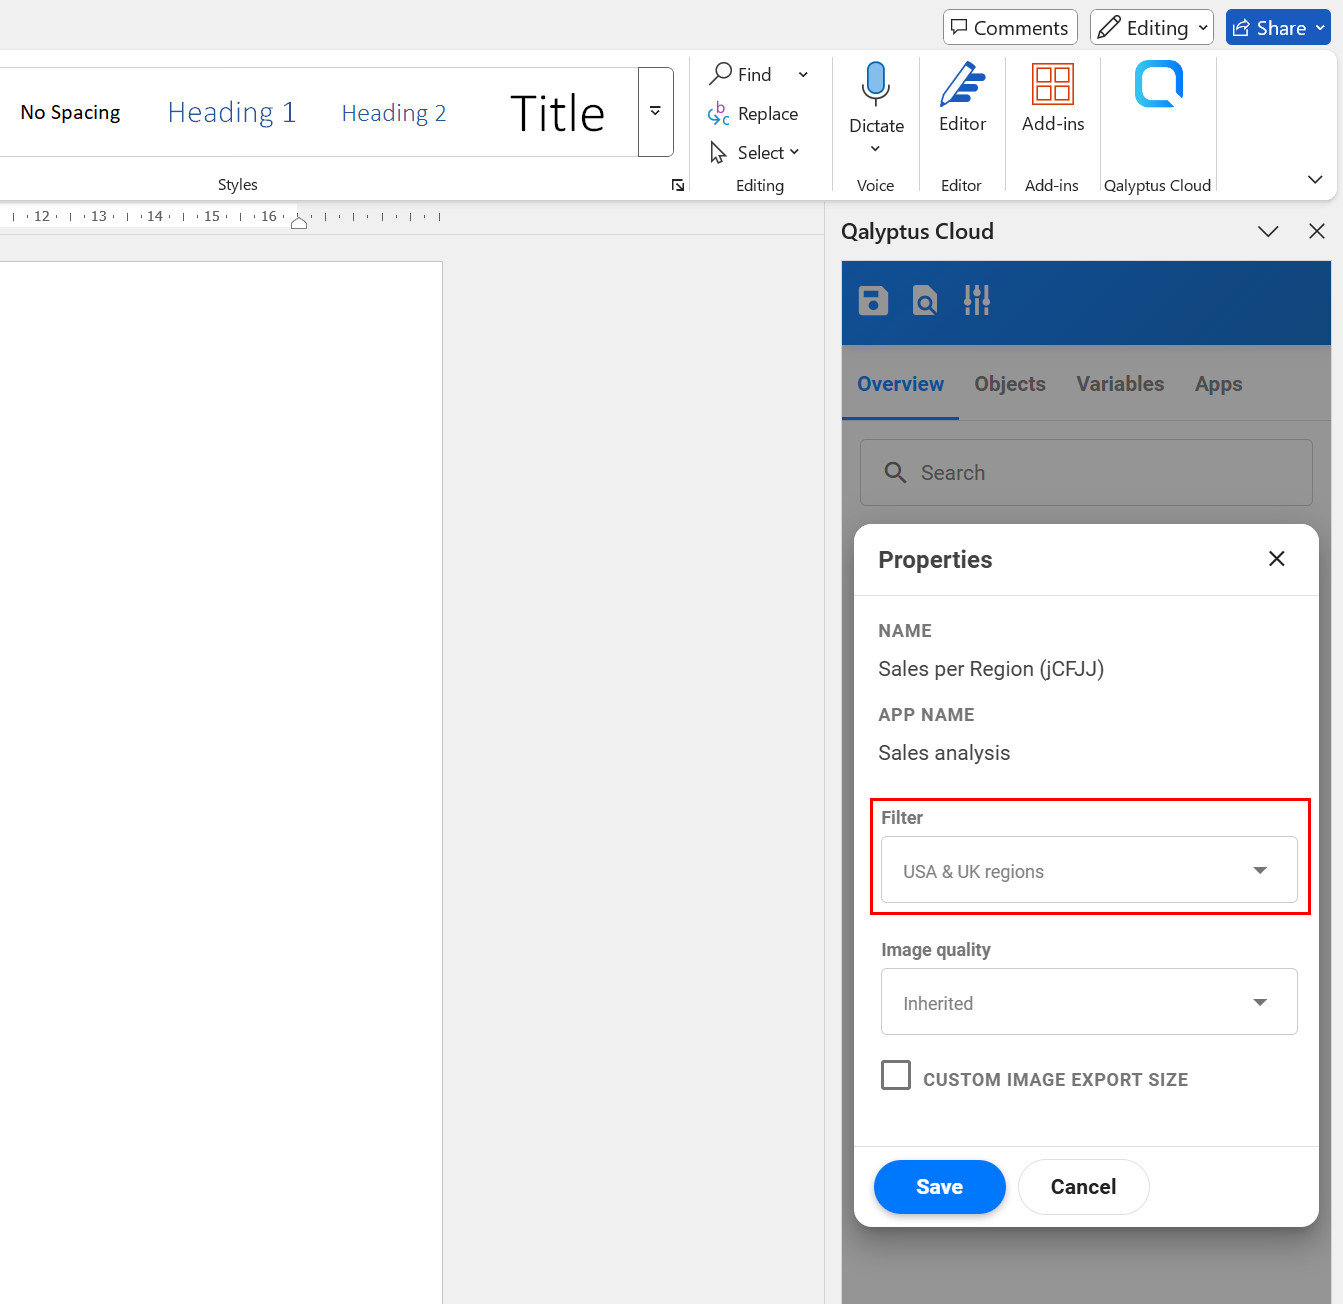This screenshot has width=1343, height=1304.
Task: Click the save icon in Qalyptus toolbar
Action: point(873,300)
